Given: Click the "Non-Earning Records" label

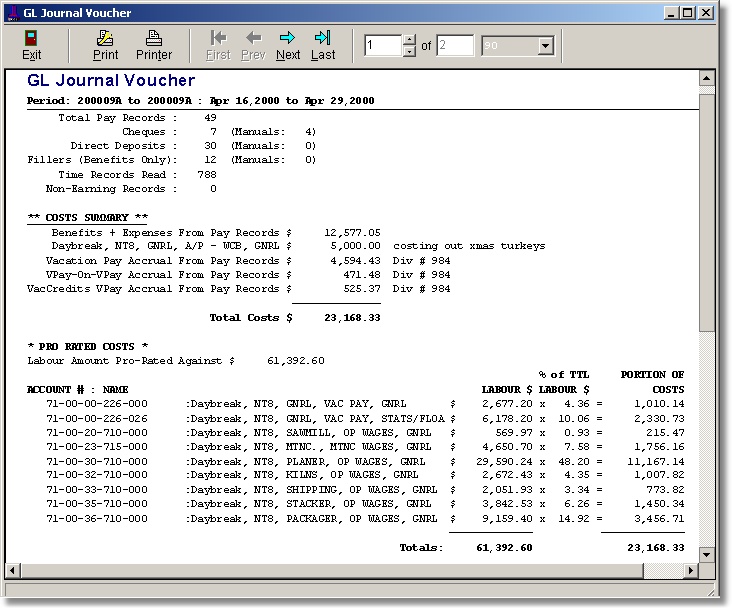Looking at the screenshot, I should (105, 189).
